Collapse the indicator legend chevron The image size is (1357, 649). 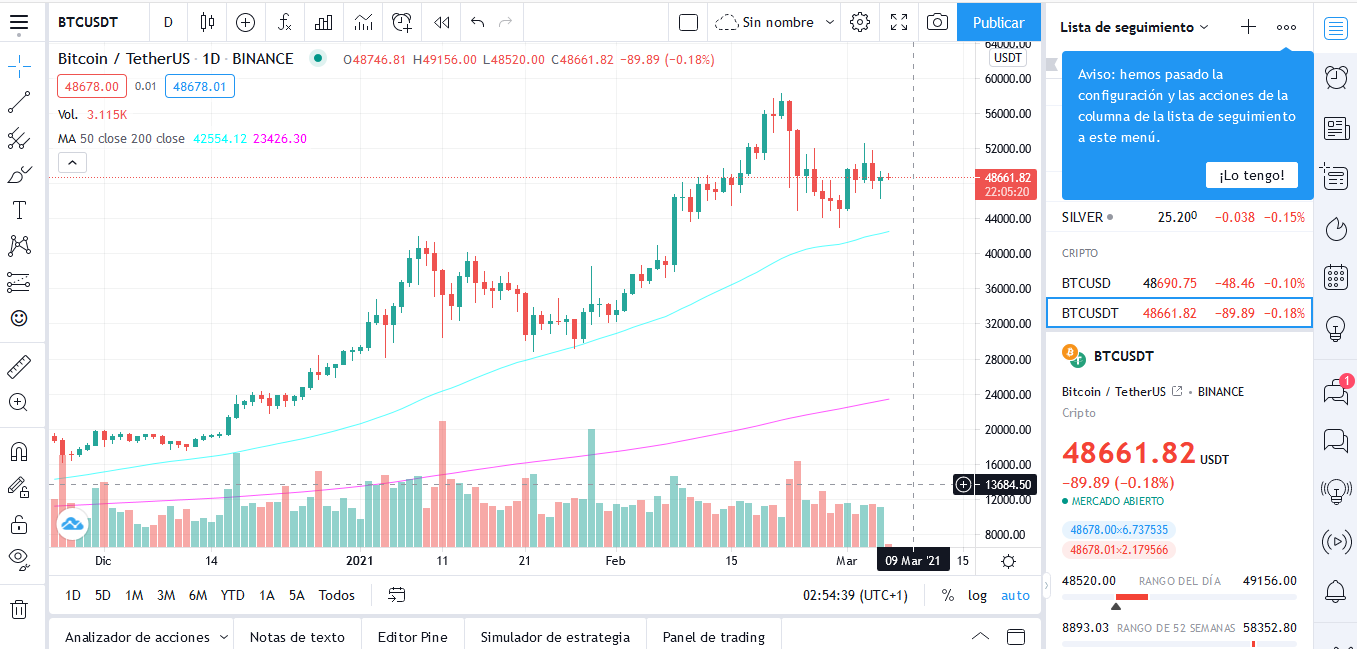point(72,163)
